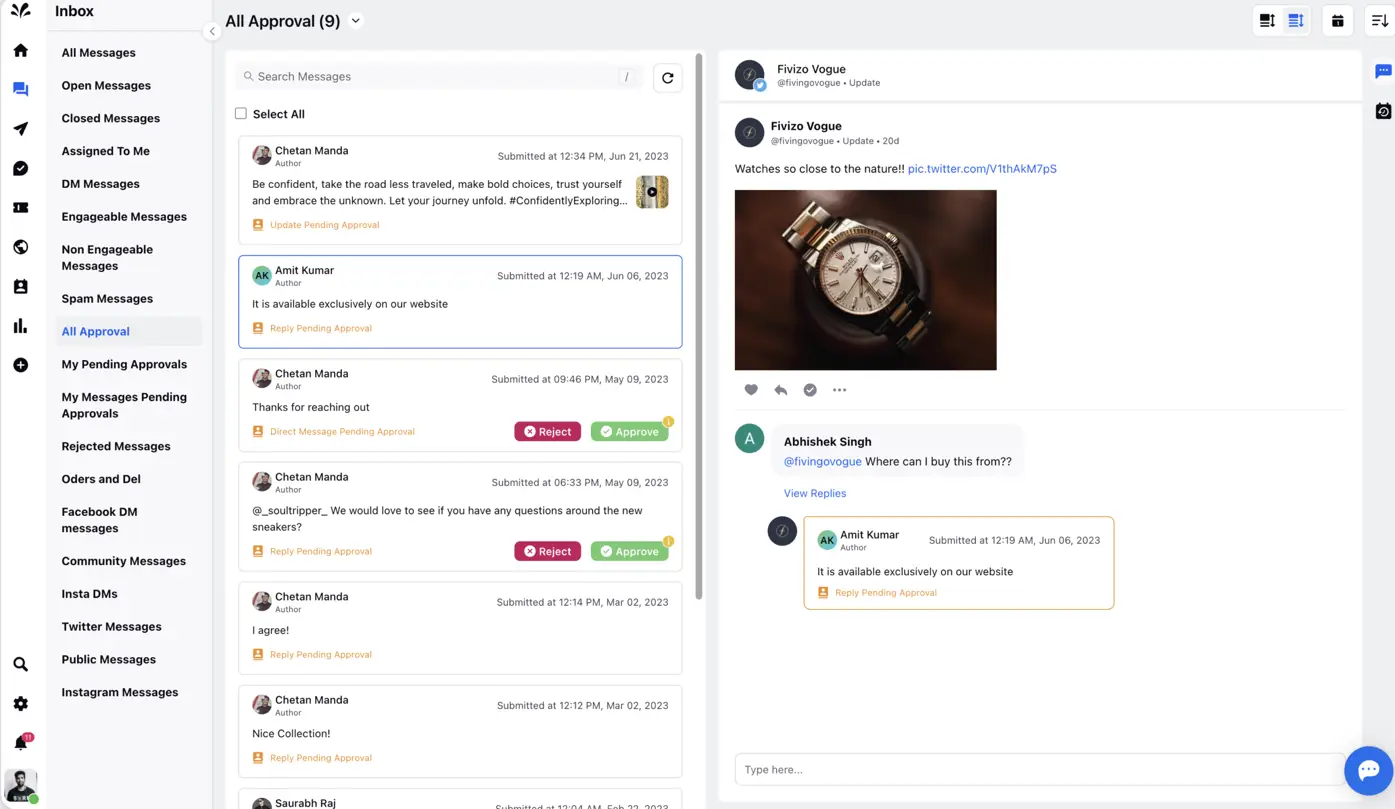Open the pic.twitter.com/V1thAkM7pS link
This screenshot has height=809, width=1395.
pyautogui.click(x=982, y=169)
